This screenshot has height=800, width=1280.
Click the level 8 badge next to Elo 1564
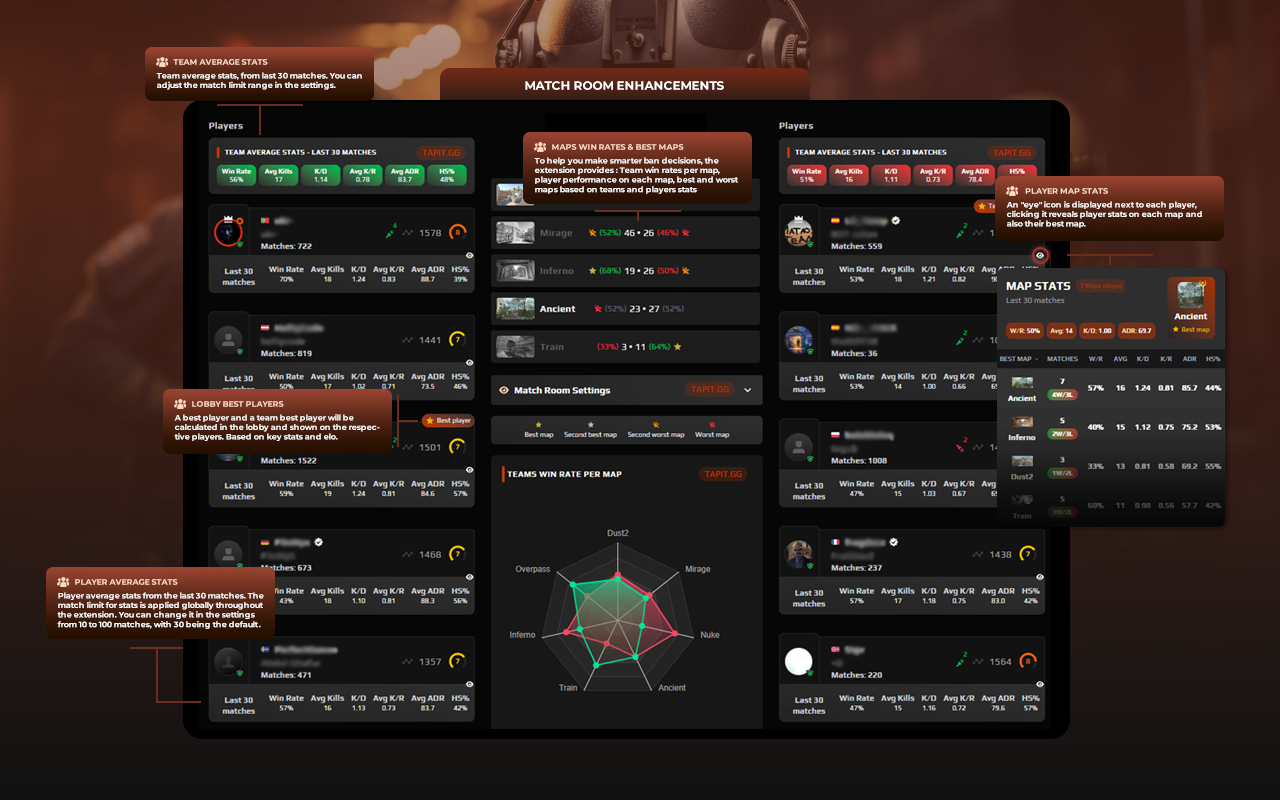1028,661
